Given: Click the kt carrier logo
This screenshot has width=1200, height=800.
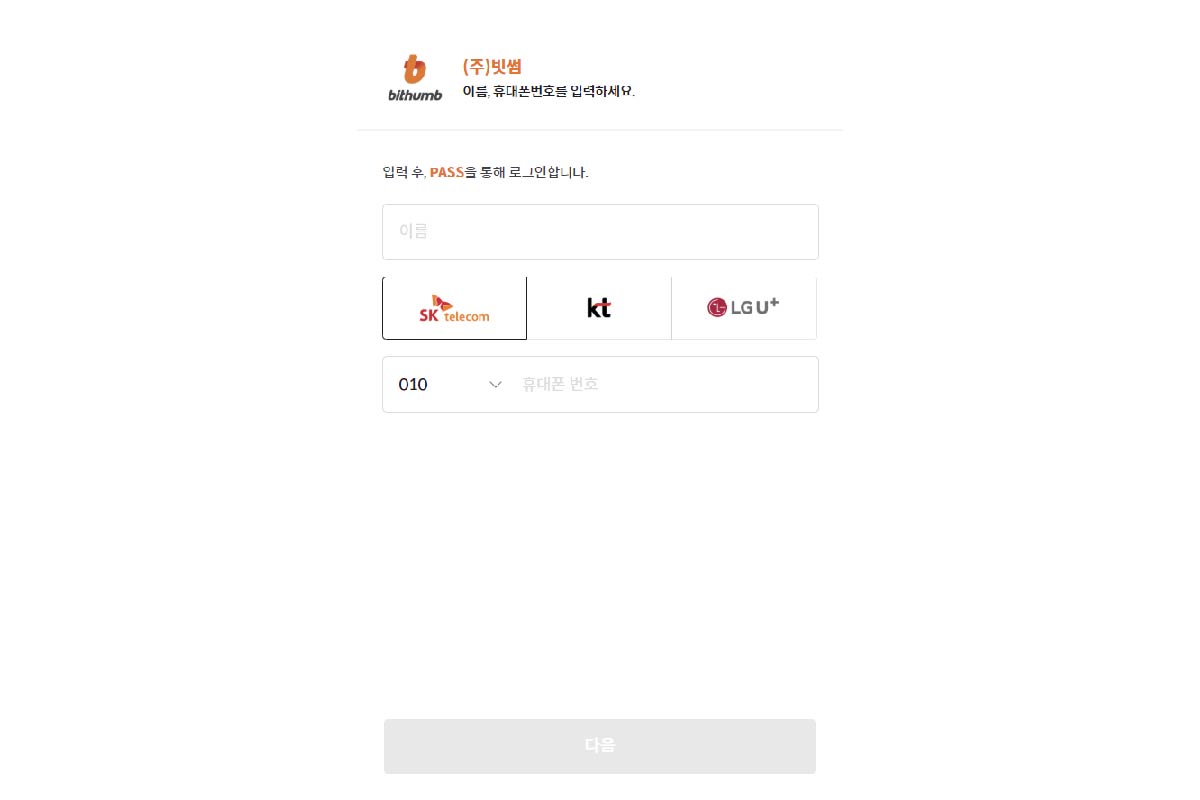Looking at the screenshot, I should pos(599,308).
